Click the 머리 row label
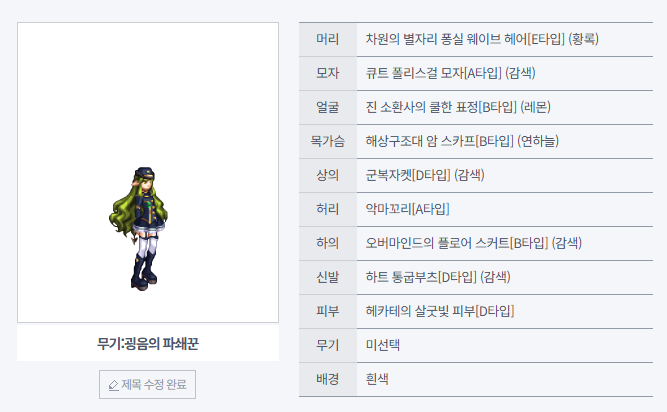The image size is (667, 412). click(x=327, y=39)
